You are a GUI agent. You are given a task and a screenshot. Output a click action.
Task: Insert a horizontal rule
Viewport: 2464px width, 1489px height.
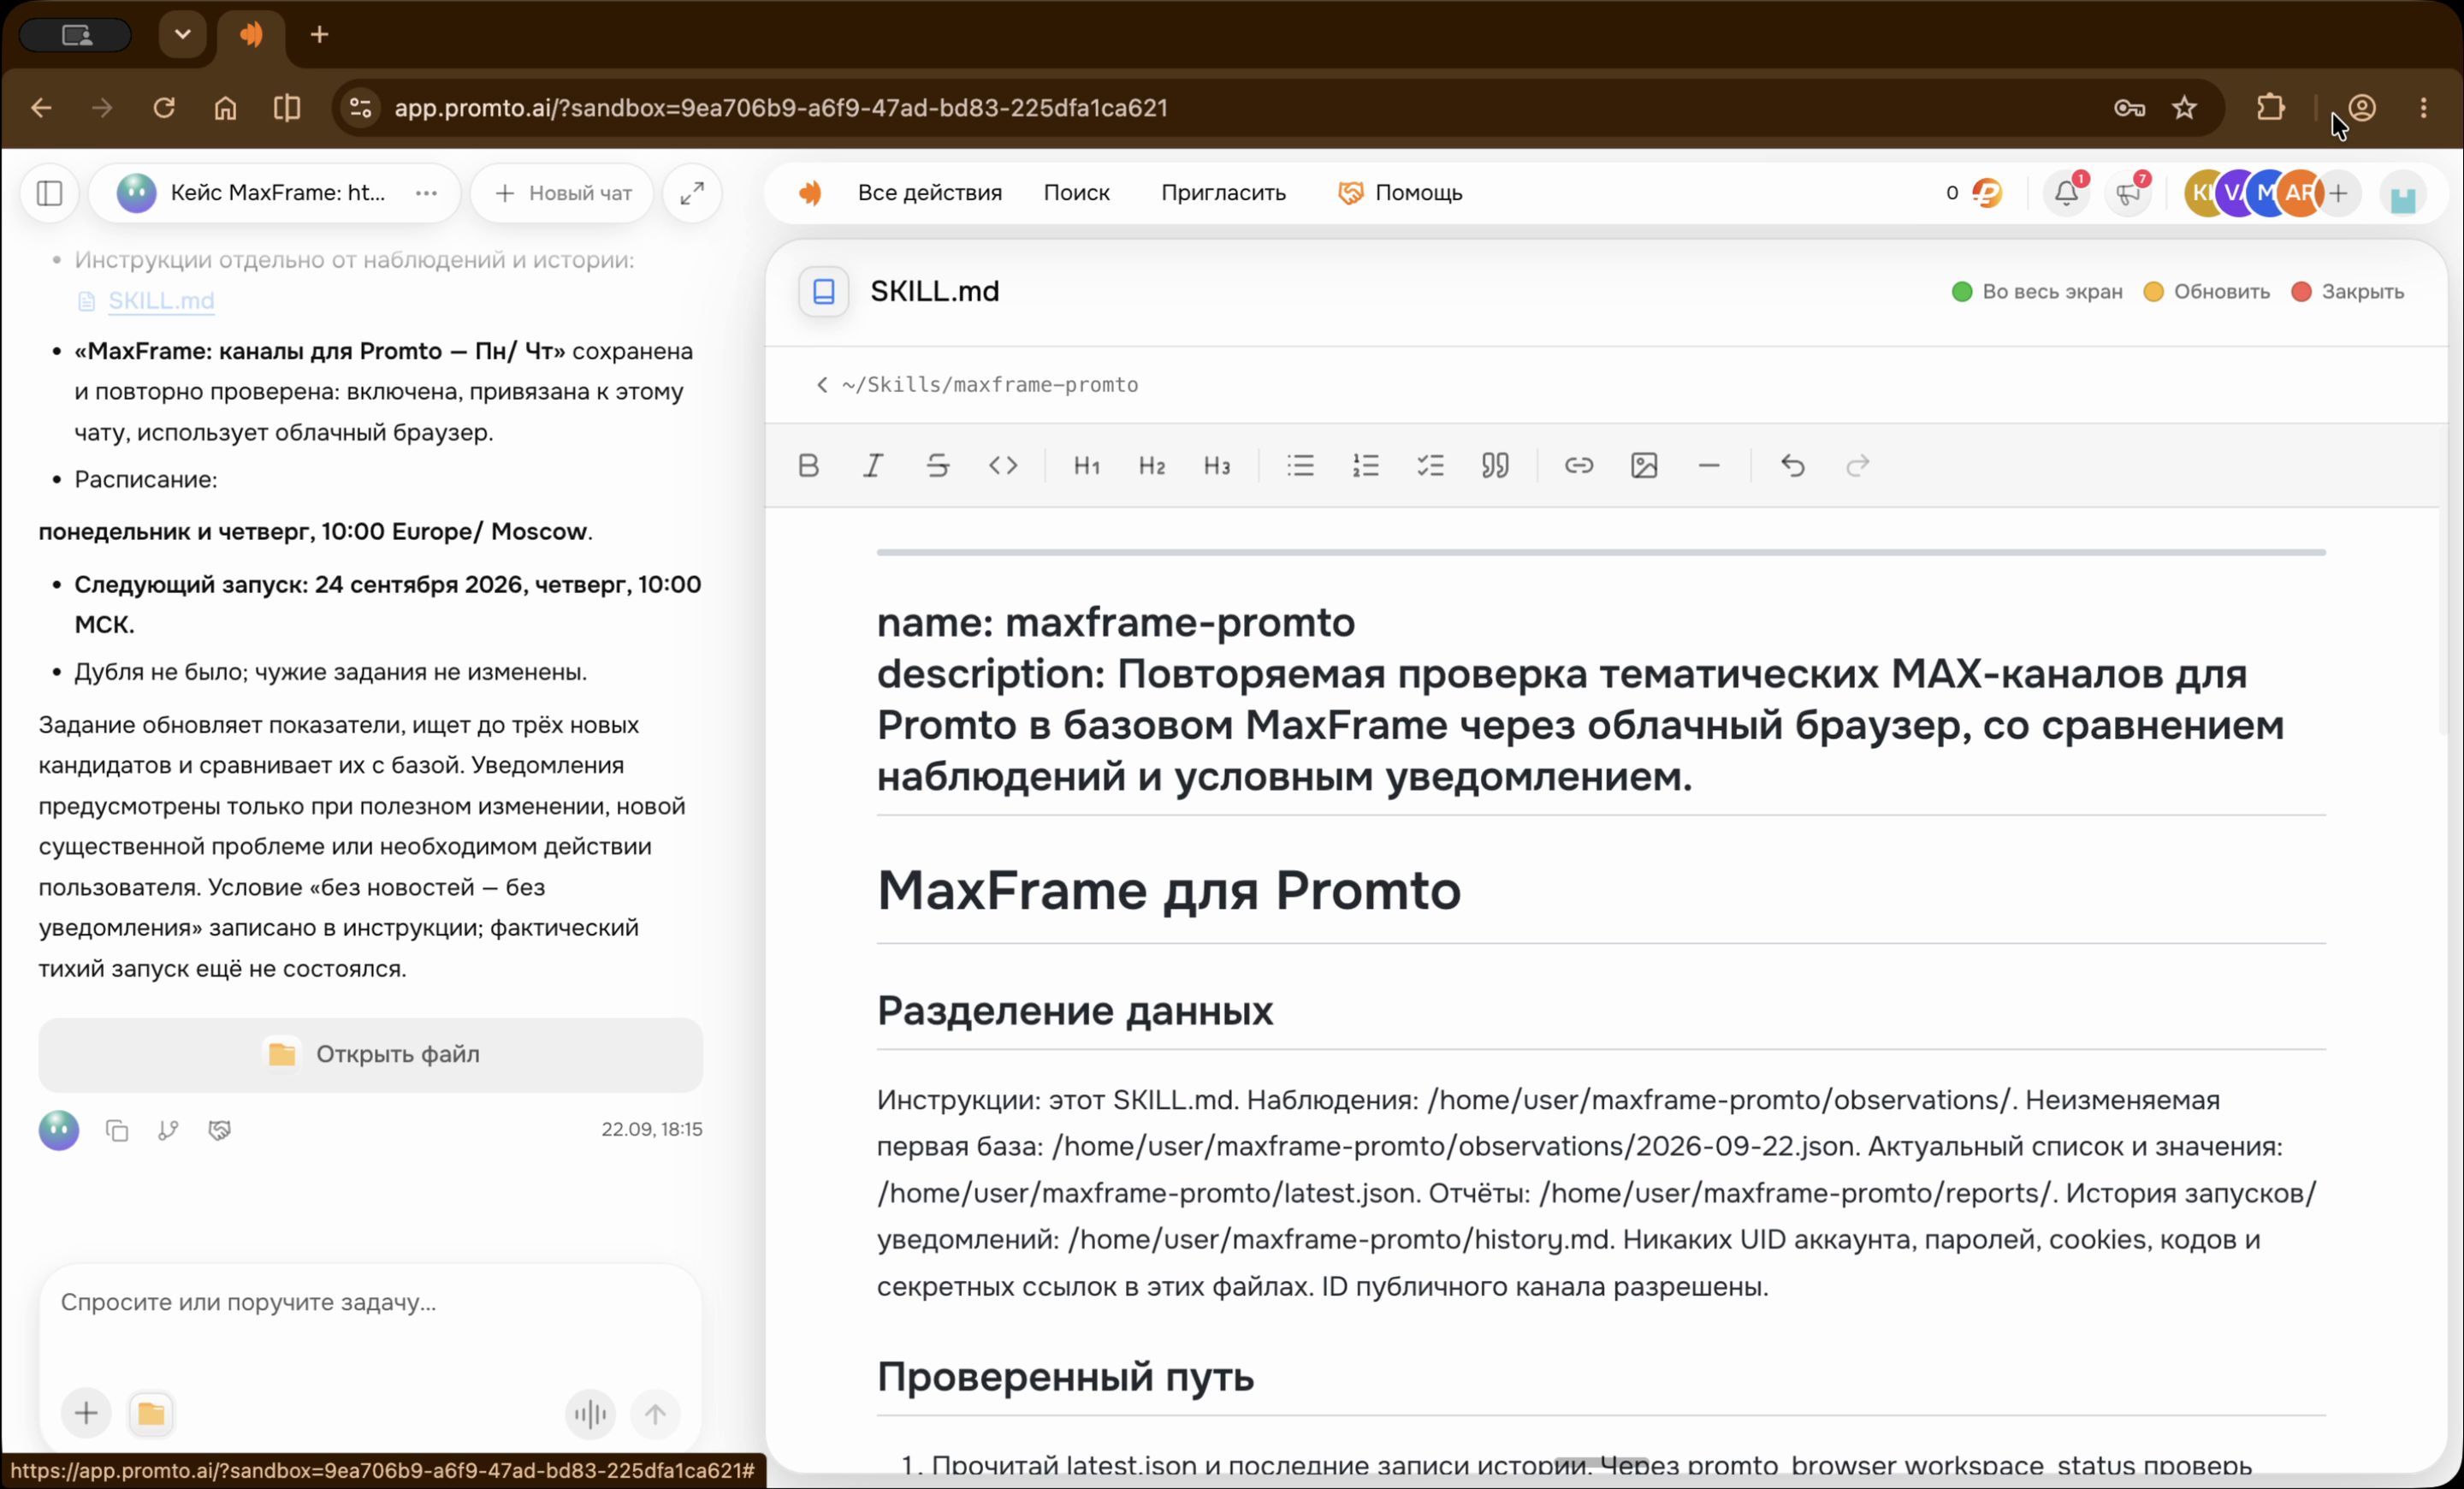pyautogui.click(x=1709, y=465)
